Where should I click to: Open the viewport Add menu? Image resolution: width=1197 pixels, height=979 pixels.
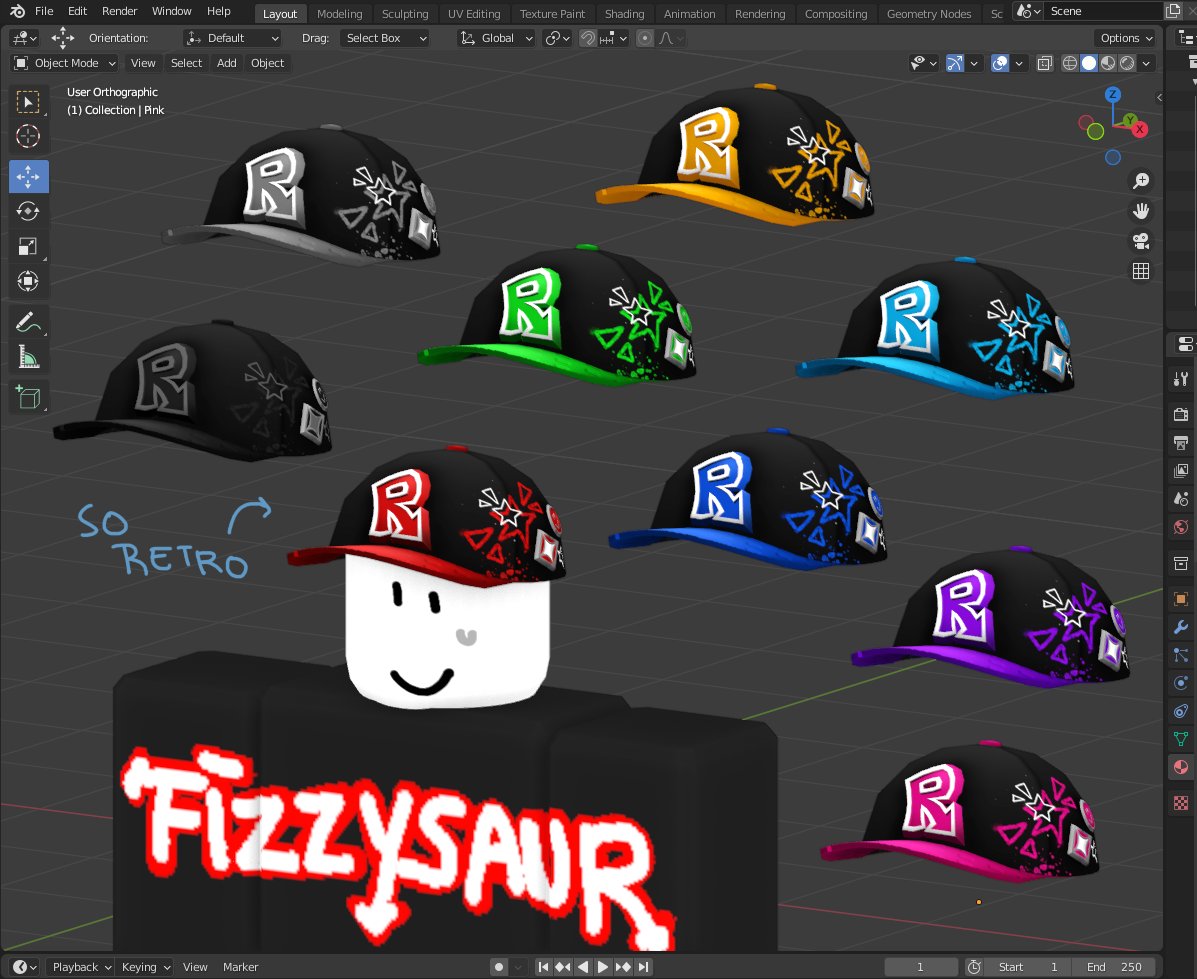pyautogui.click(x=227, y=63)
